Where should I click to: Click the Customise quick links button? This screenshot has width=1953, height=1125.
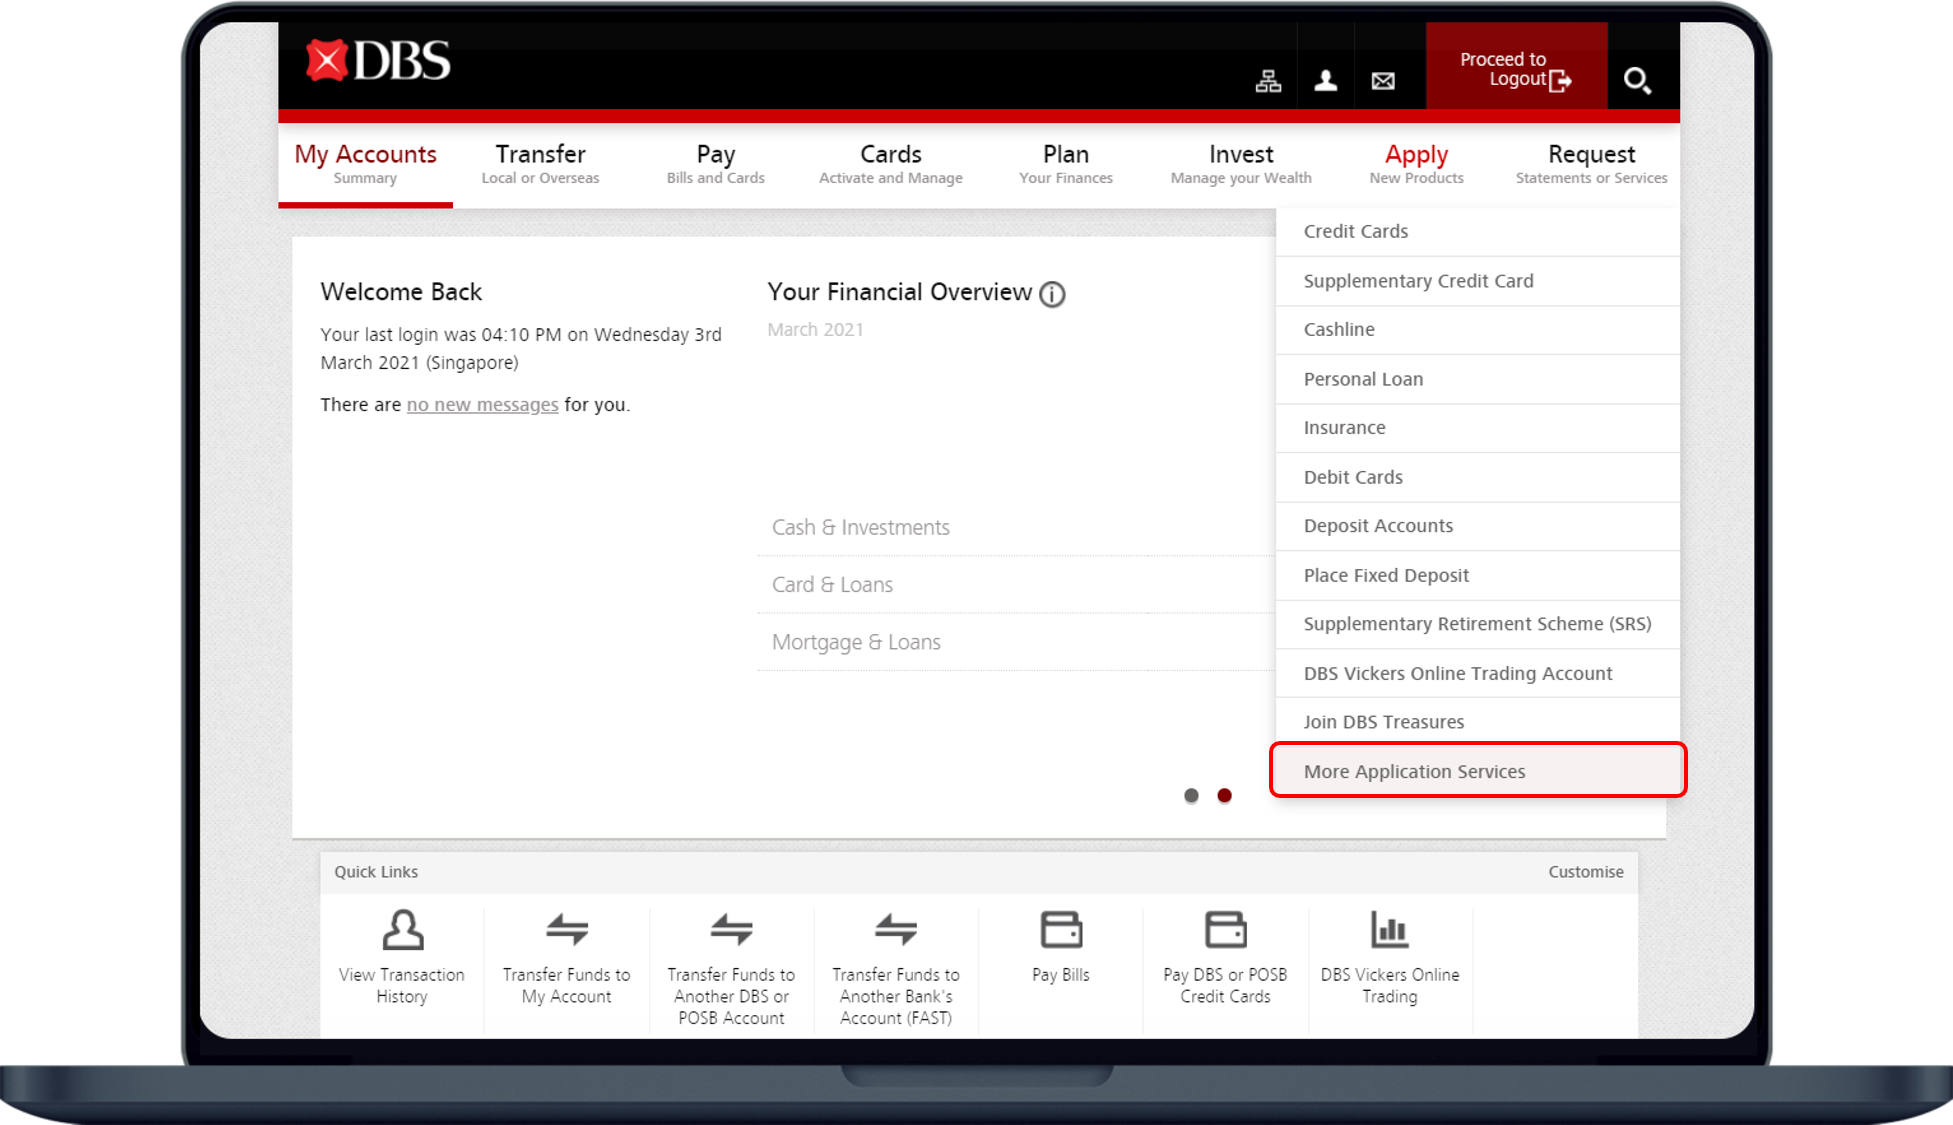pos(1585,872)
